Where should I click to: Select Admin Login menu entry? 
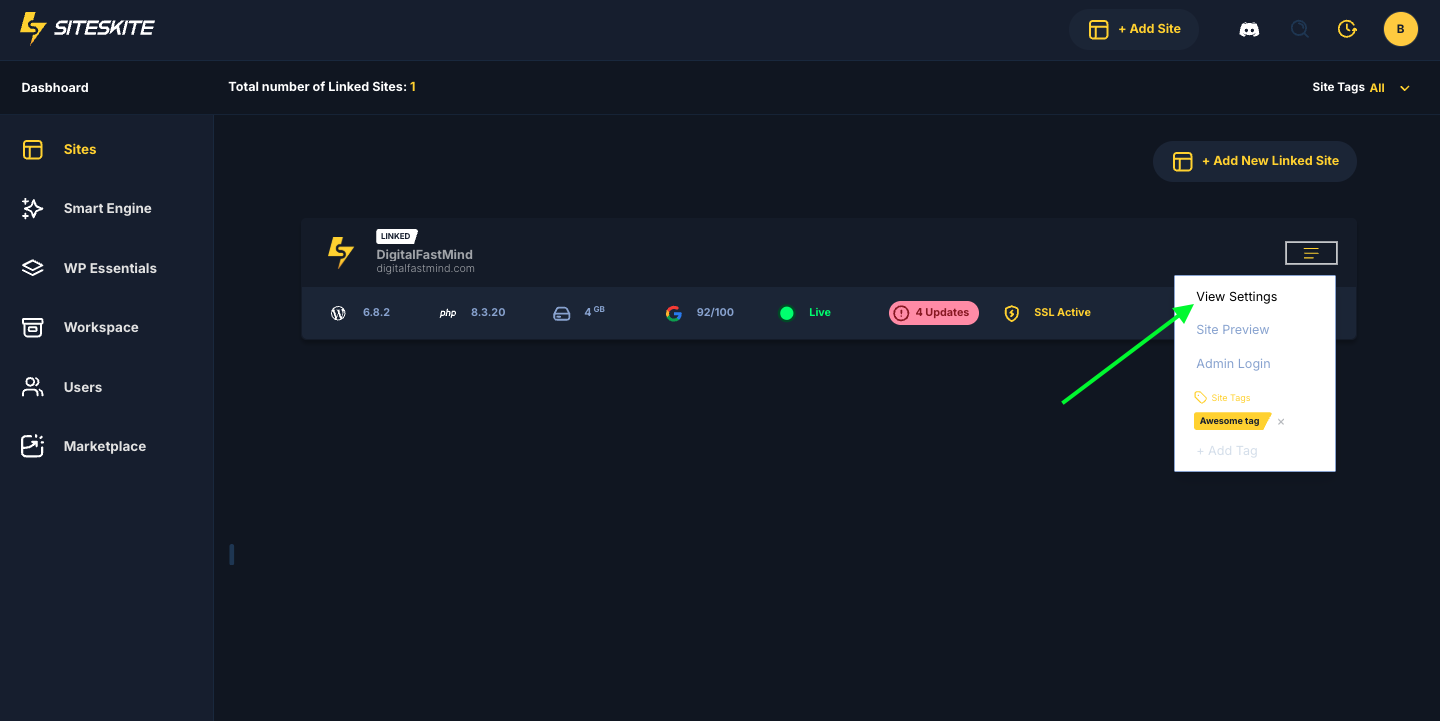tap(1233, 364)
